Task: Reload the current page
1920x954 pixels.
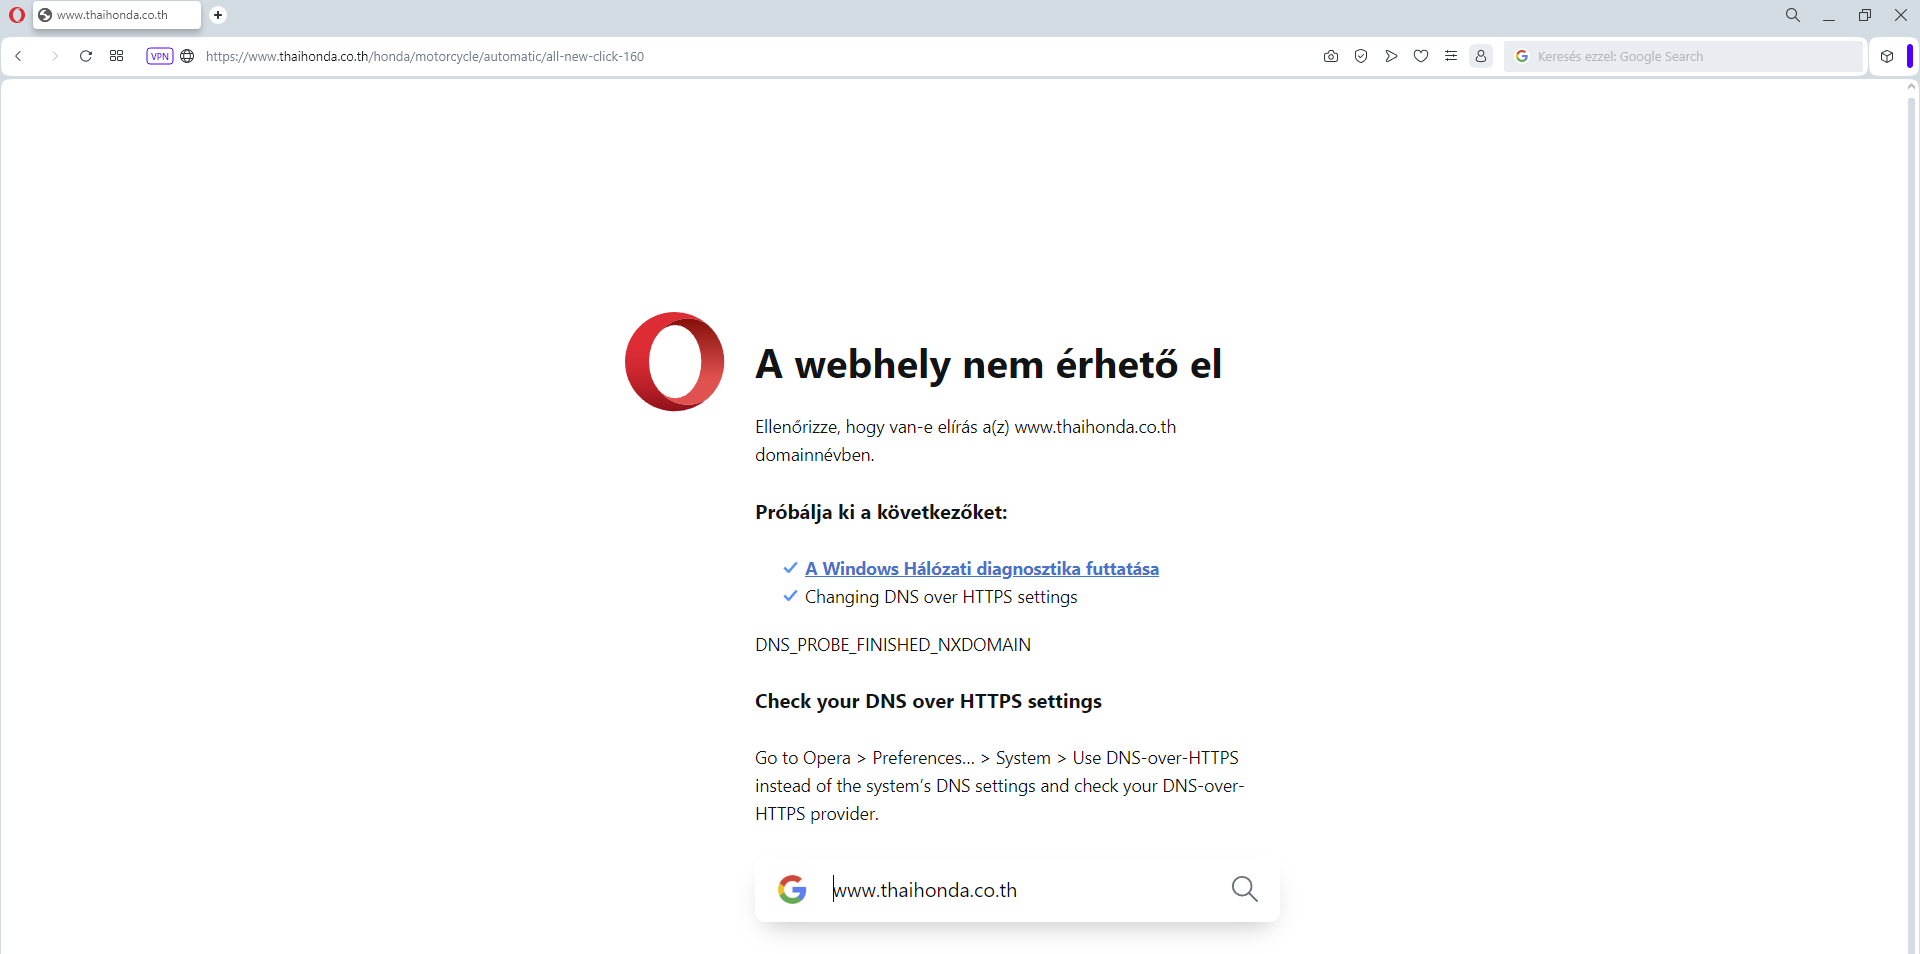Action: (86, 56)
